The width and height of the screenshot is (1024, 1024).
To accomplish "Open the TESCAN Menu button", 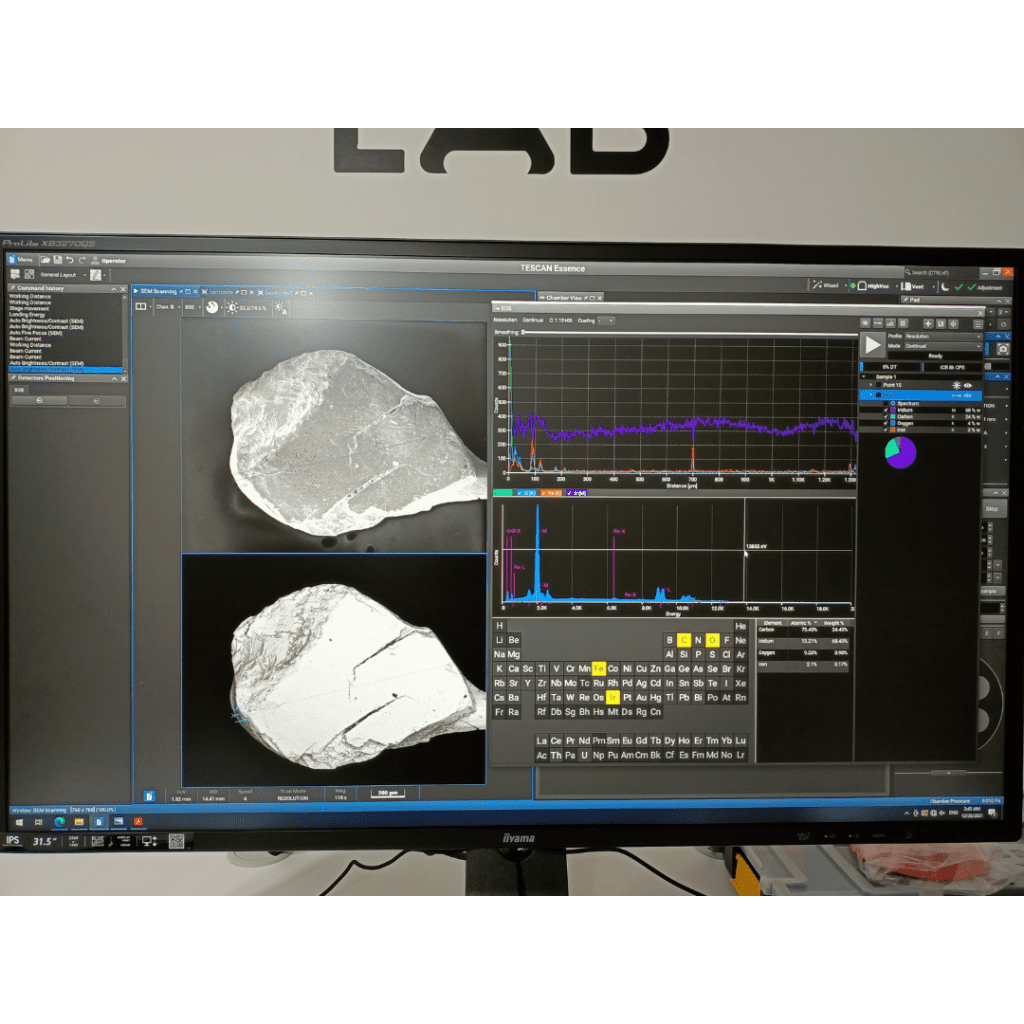I will point(21,259).
